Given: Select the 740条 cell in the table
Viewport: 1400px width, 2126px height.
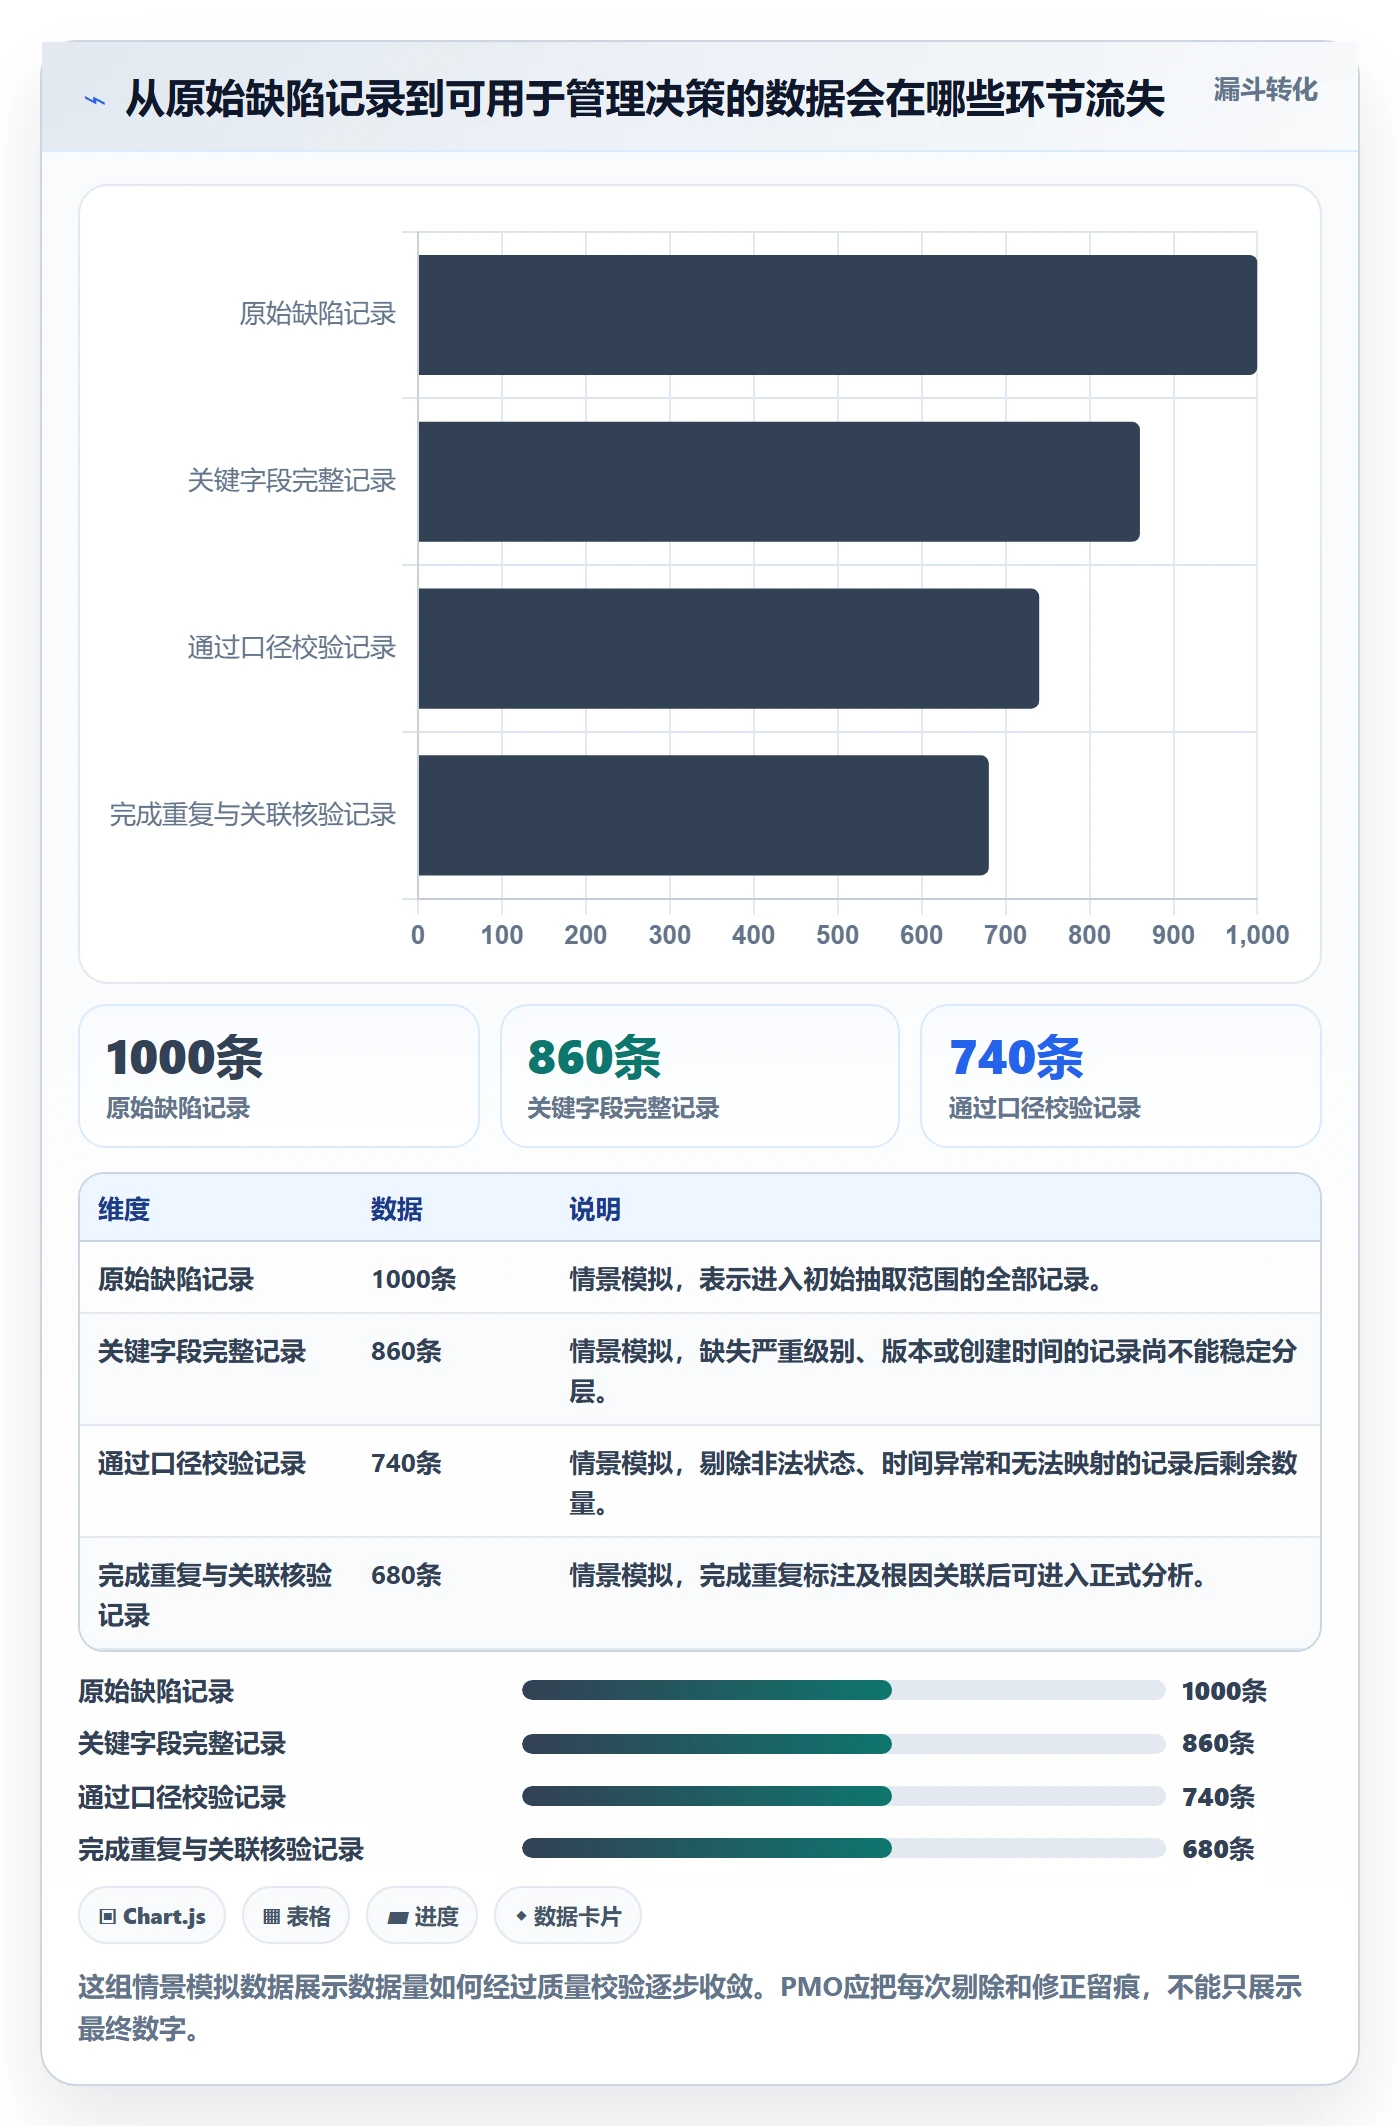Looking at the screenshot, I should pyautogui.click(x=407, y=1463).
